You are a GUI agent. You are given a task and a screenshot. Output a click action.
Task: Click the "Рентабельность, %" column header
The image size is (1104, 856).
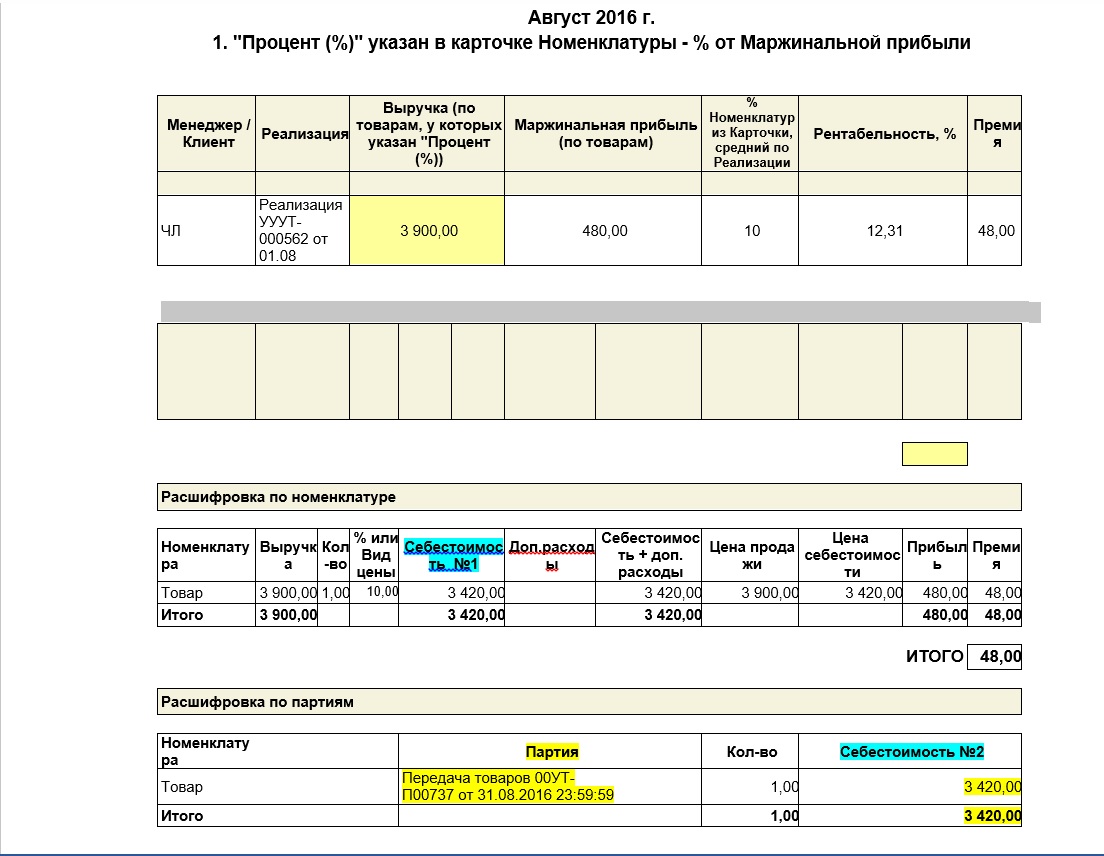[884, 134]
